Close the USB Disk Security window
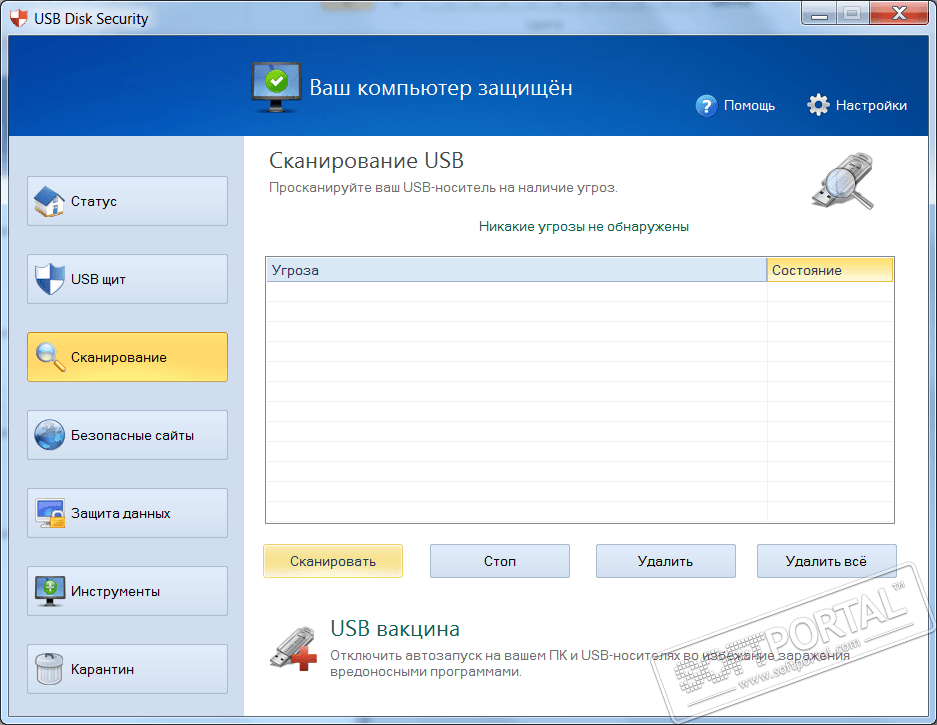Viewport: 937px width, 725px height. click(899, 14)
